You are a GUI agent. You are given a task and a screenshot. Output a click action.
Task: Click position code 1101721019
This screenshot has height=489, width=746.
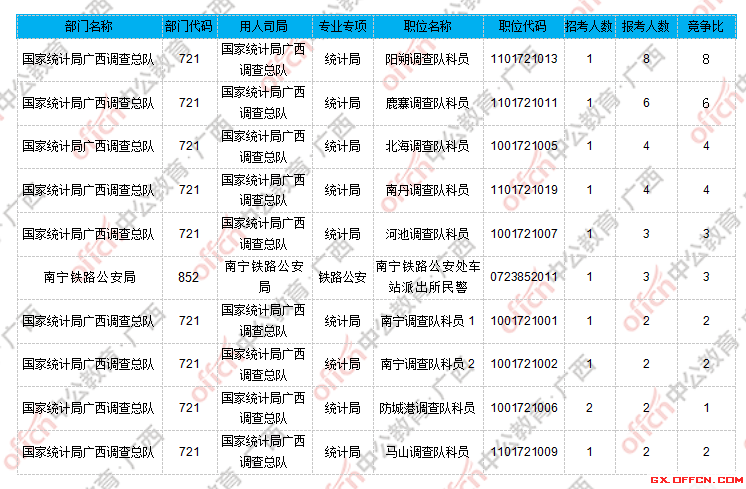tap(524, 190)
